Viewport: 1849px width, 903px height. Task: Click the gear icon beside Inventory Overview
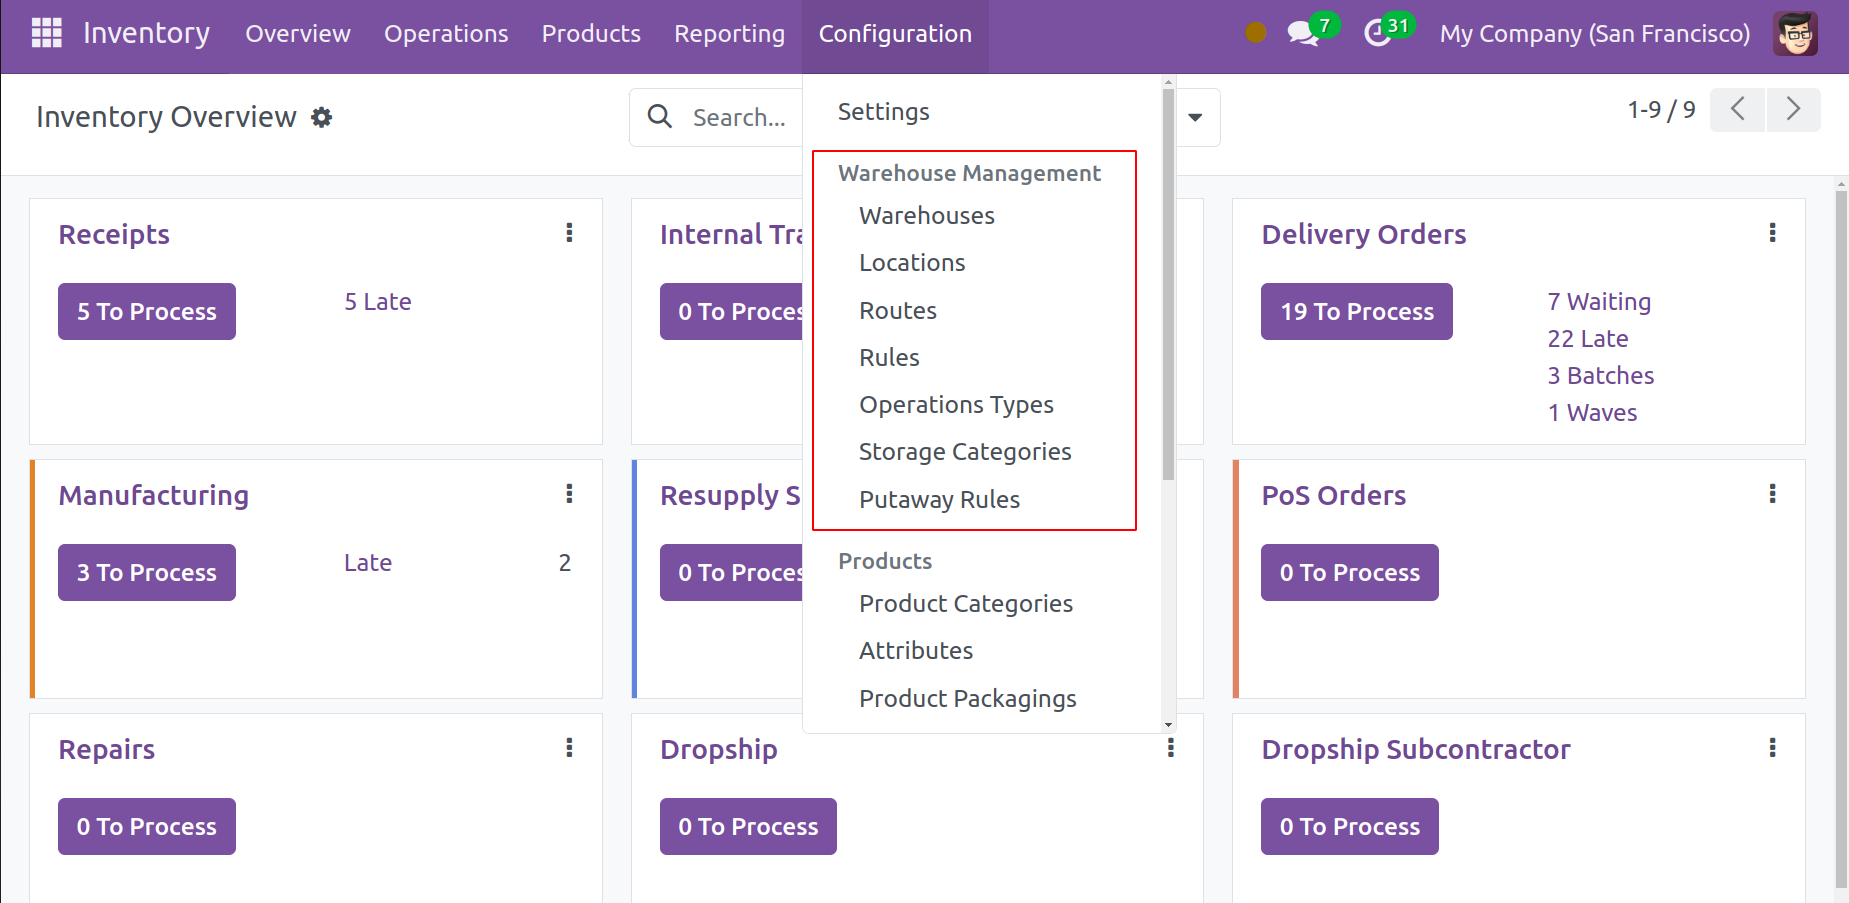click(321, 117)
